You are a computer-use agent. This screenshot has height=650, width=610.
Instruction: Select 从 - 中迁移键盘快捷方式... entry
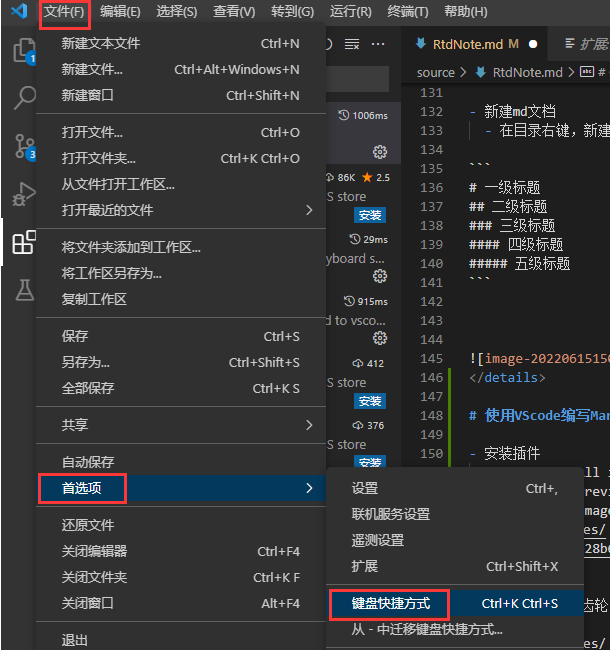(455, 629)
